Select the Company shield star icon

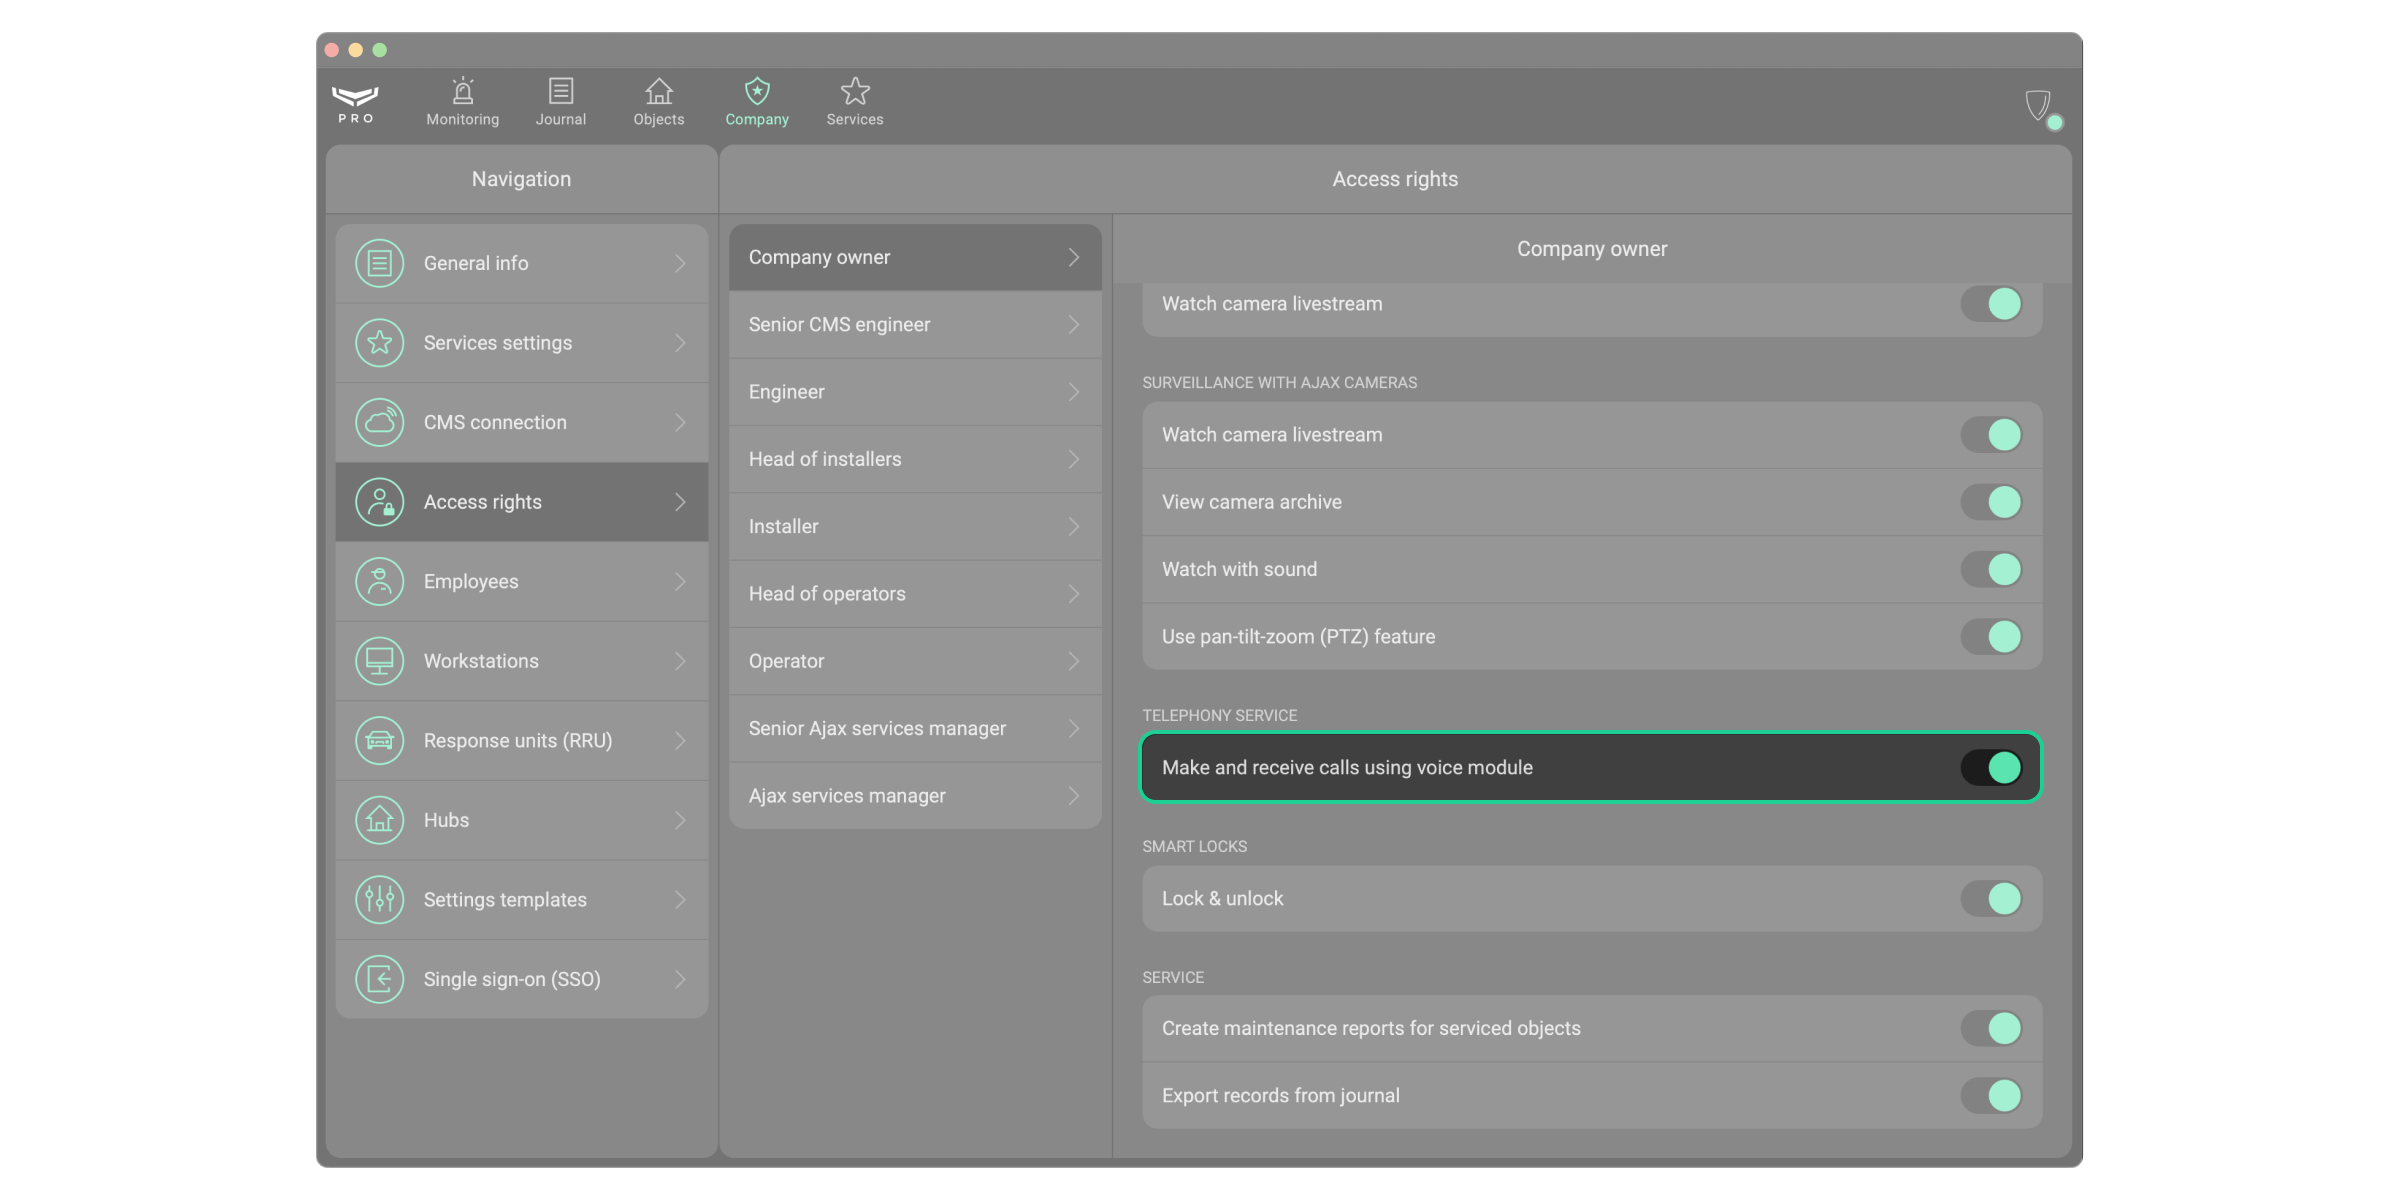click(757, 92)
